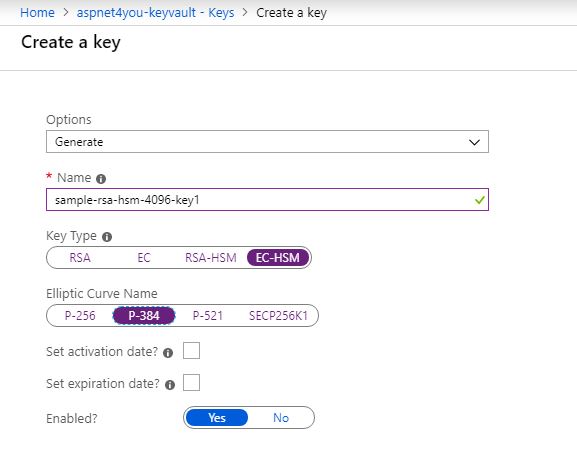The image size is (577, 464).
Task: Open aspnet4you-keyvault - Keys breadcrumb link
Action: pos(155,13)
